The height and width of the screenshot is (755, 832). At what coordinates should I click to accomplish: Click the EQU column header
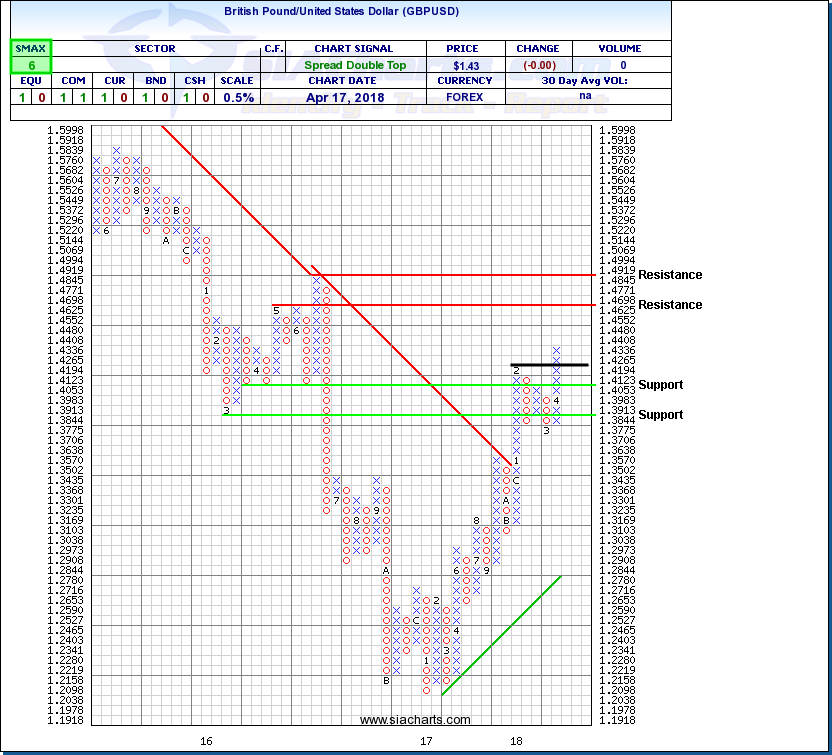pos(32,81)
